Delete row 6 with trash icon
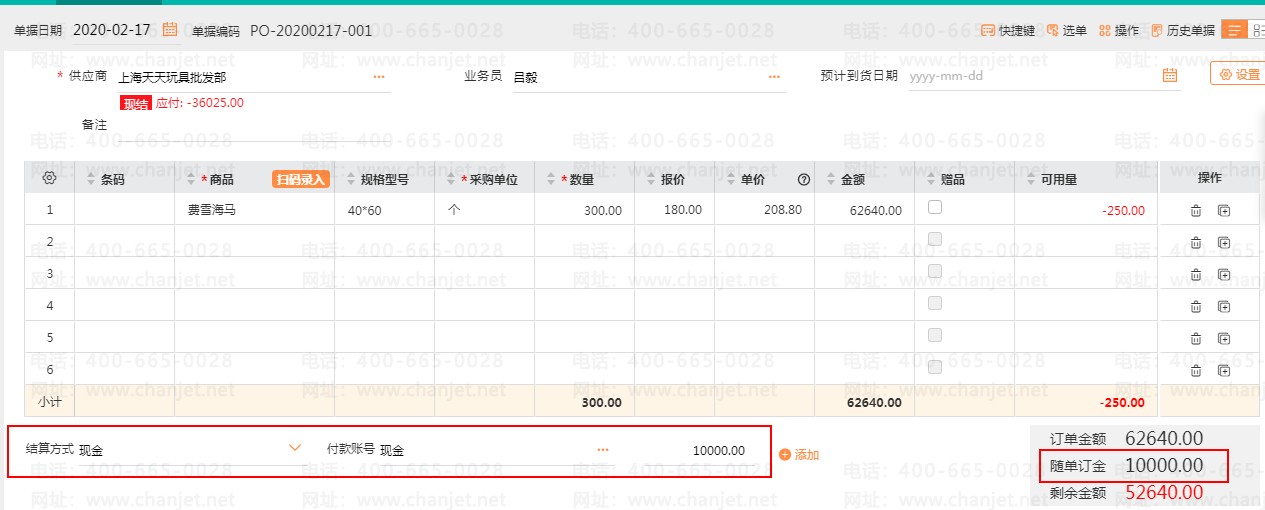 [x=1195, y=370]
